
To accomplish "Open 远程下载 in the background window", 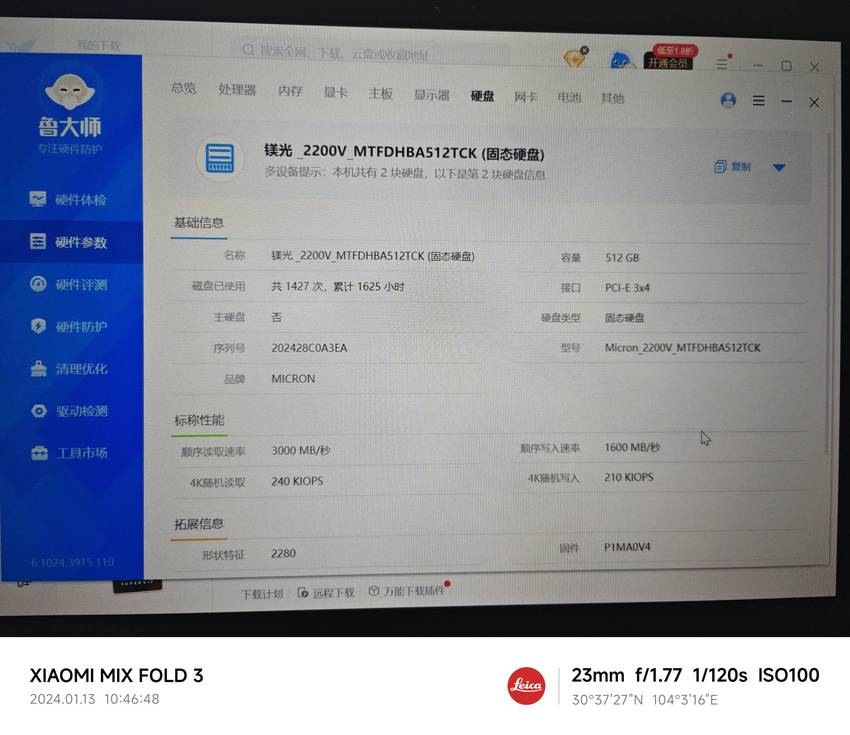I will [x=326, y=592].
